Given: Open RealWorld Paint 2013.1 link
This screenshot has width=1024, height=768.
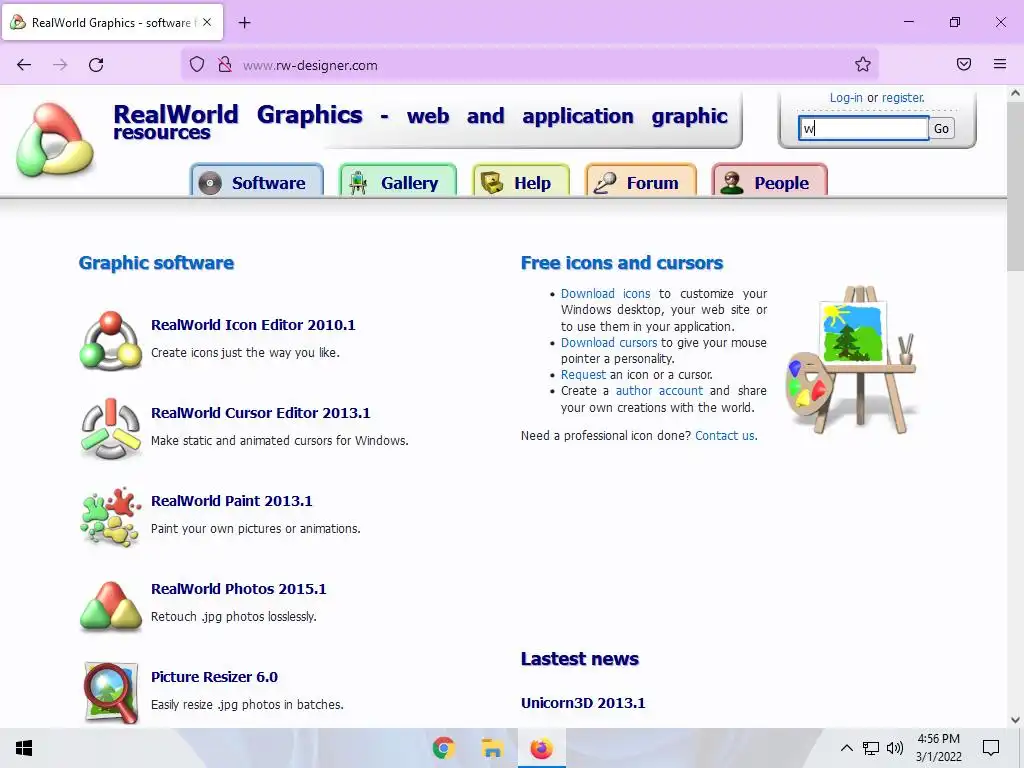Looking at the screenshot, I should (232, 501).
